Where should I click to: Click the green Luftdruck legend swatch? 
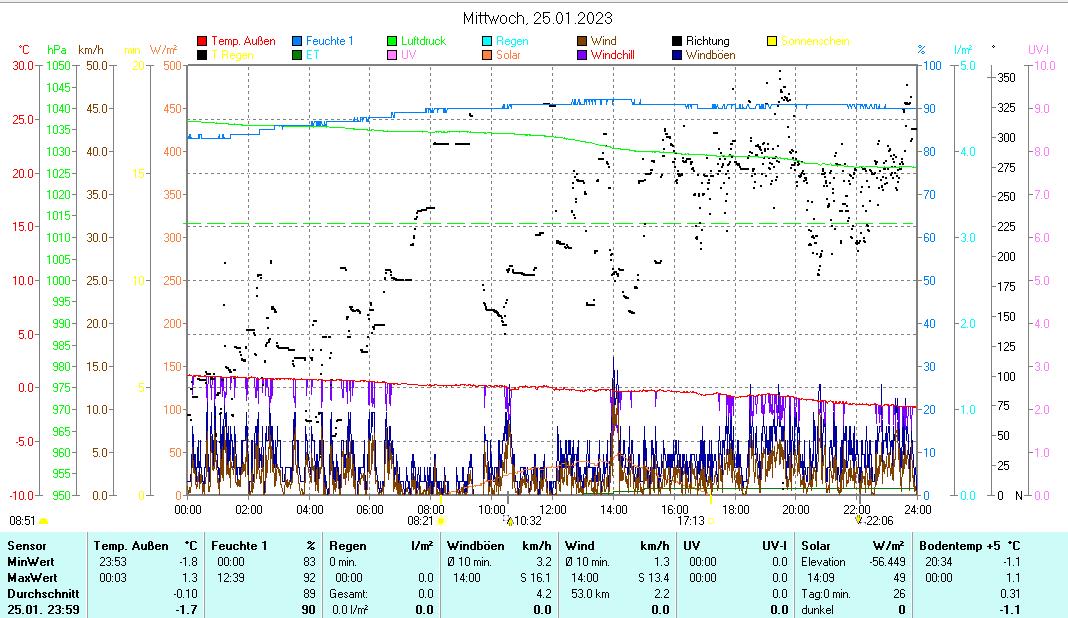392,41
